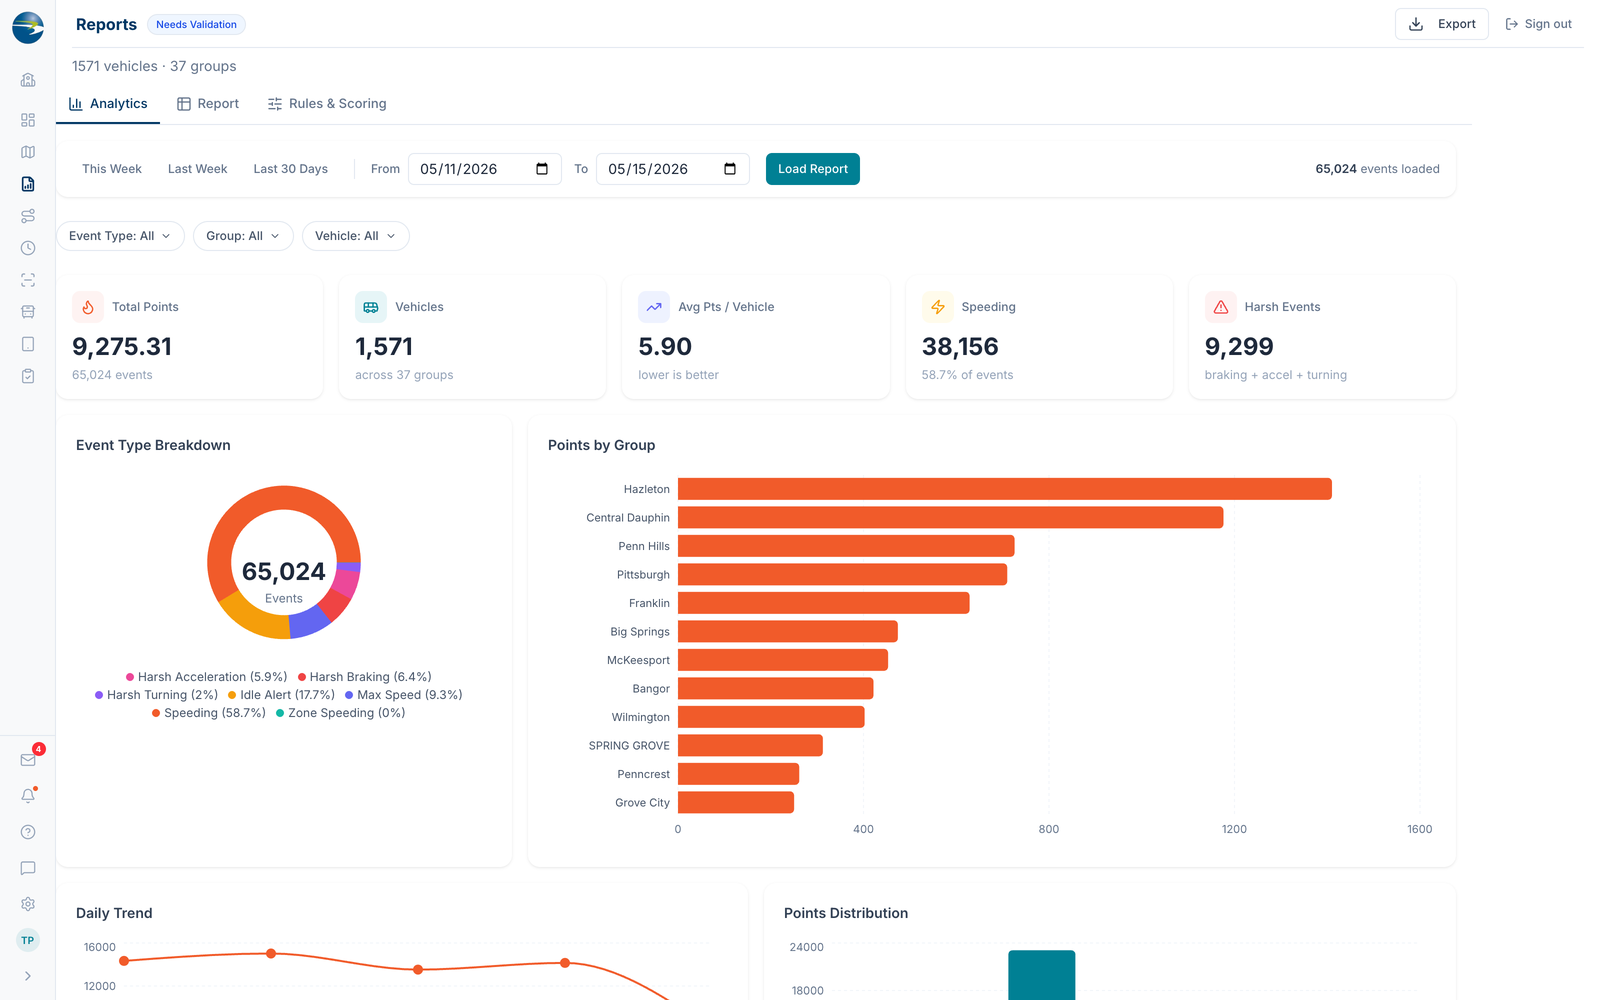Open the mail inbox with 4 badge

tap(28, 760)
